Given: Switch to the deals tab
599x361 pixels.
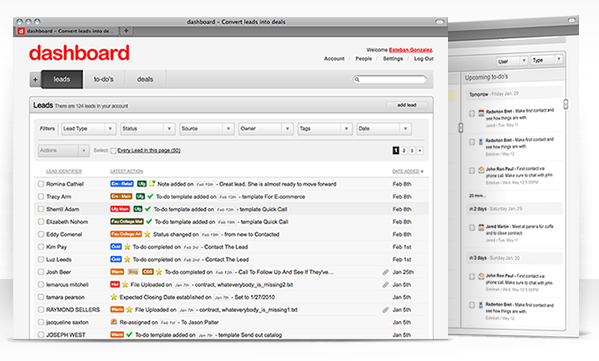Looking at the screenshot, I should 145,79.
